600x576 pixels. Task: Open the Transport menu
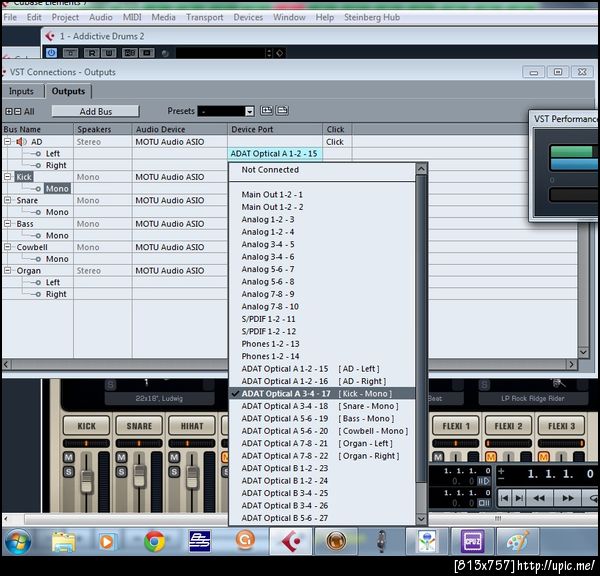204,17
